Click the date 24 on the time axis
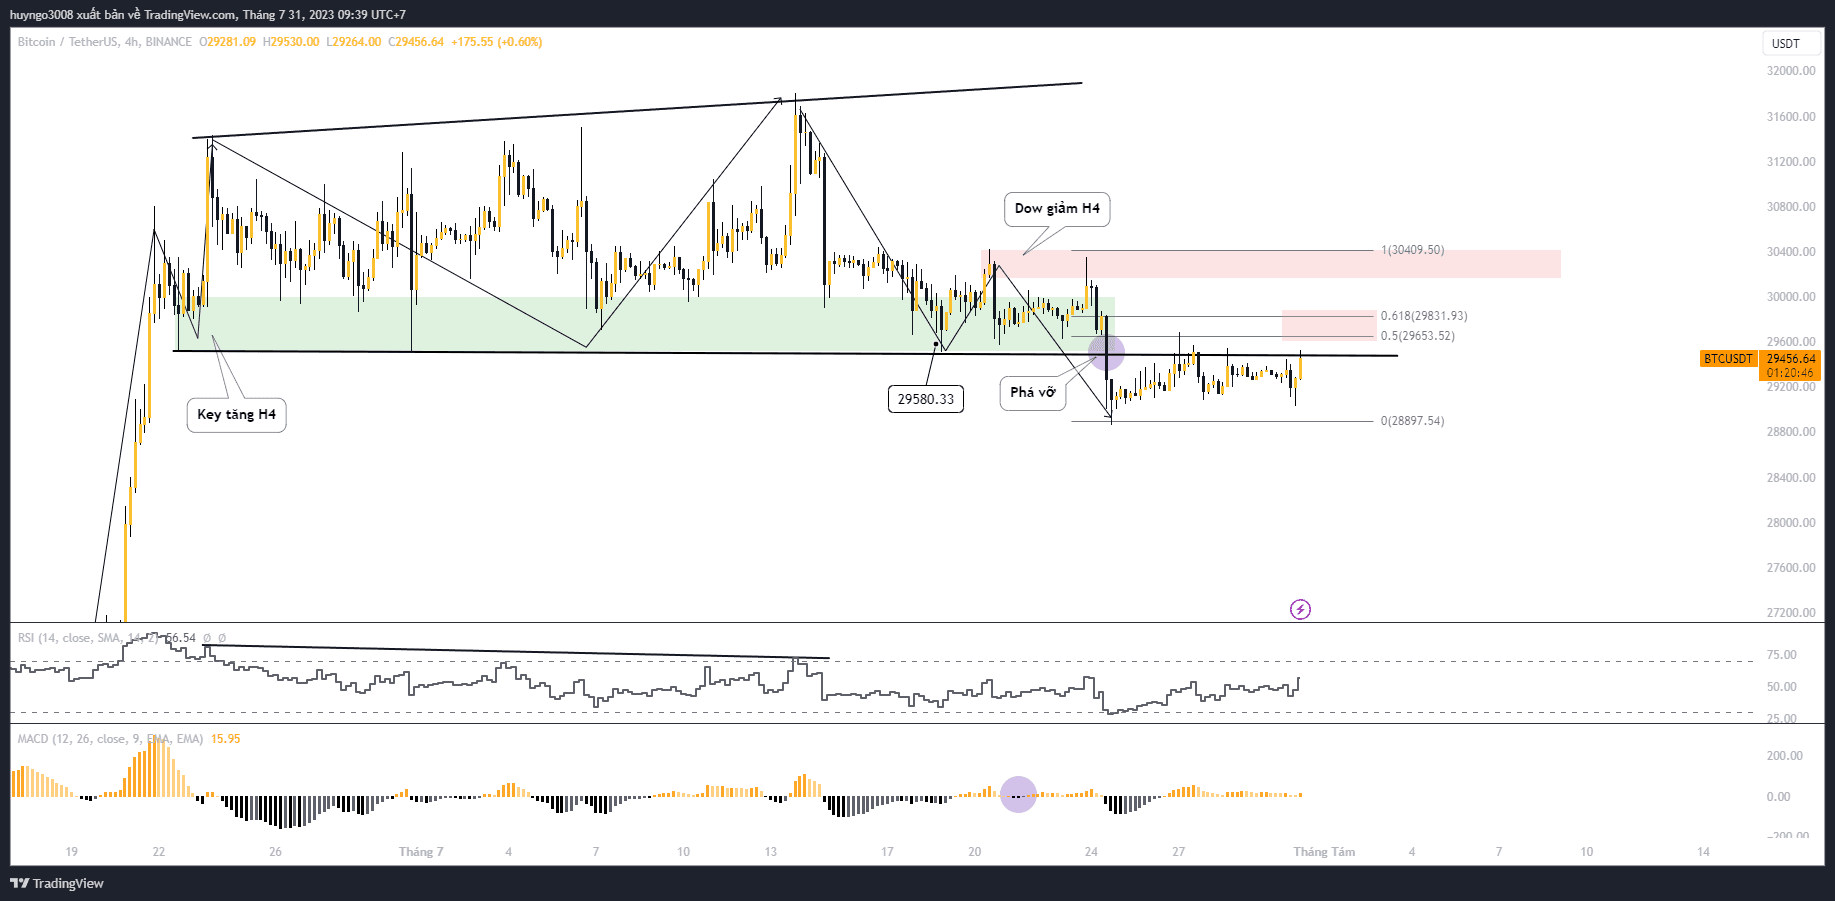 pos(1091,852)
